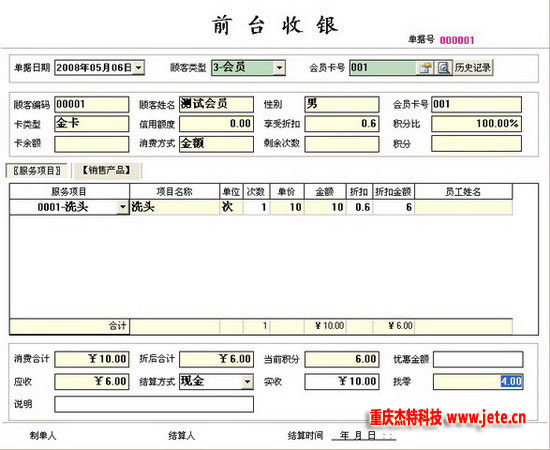
Task: Click the 找零 field showing 4.00
Action: coord(478,382)
